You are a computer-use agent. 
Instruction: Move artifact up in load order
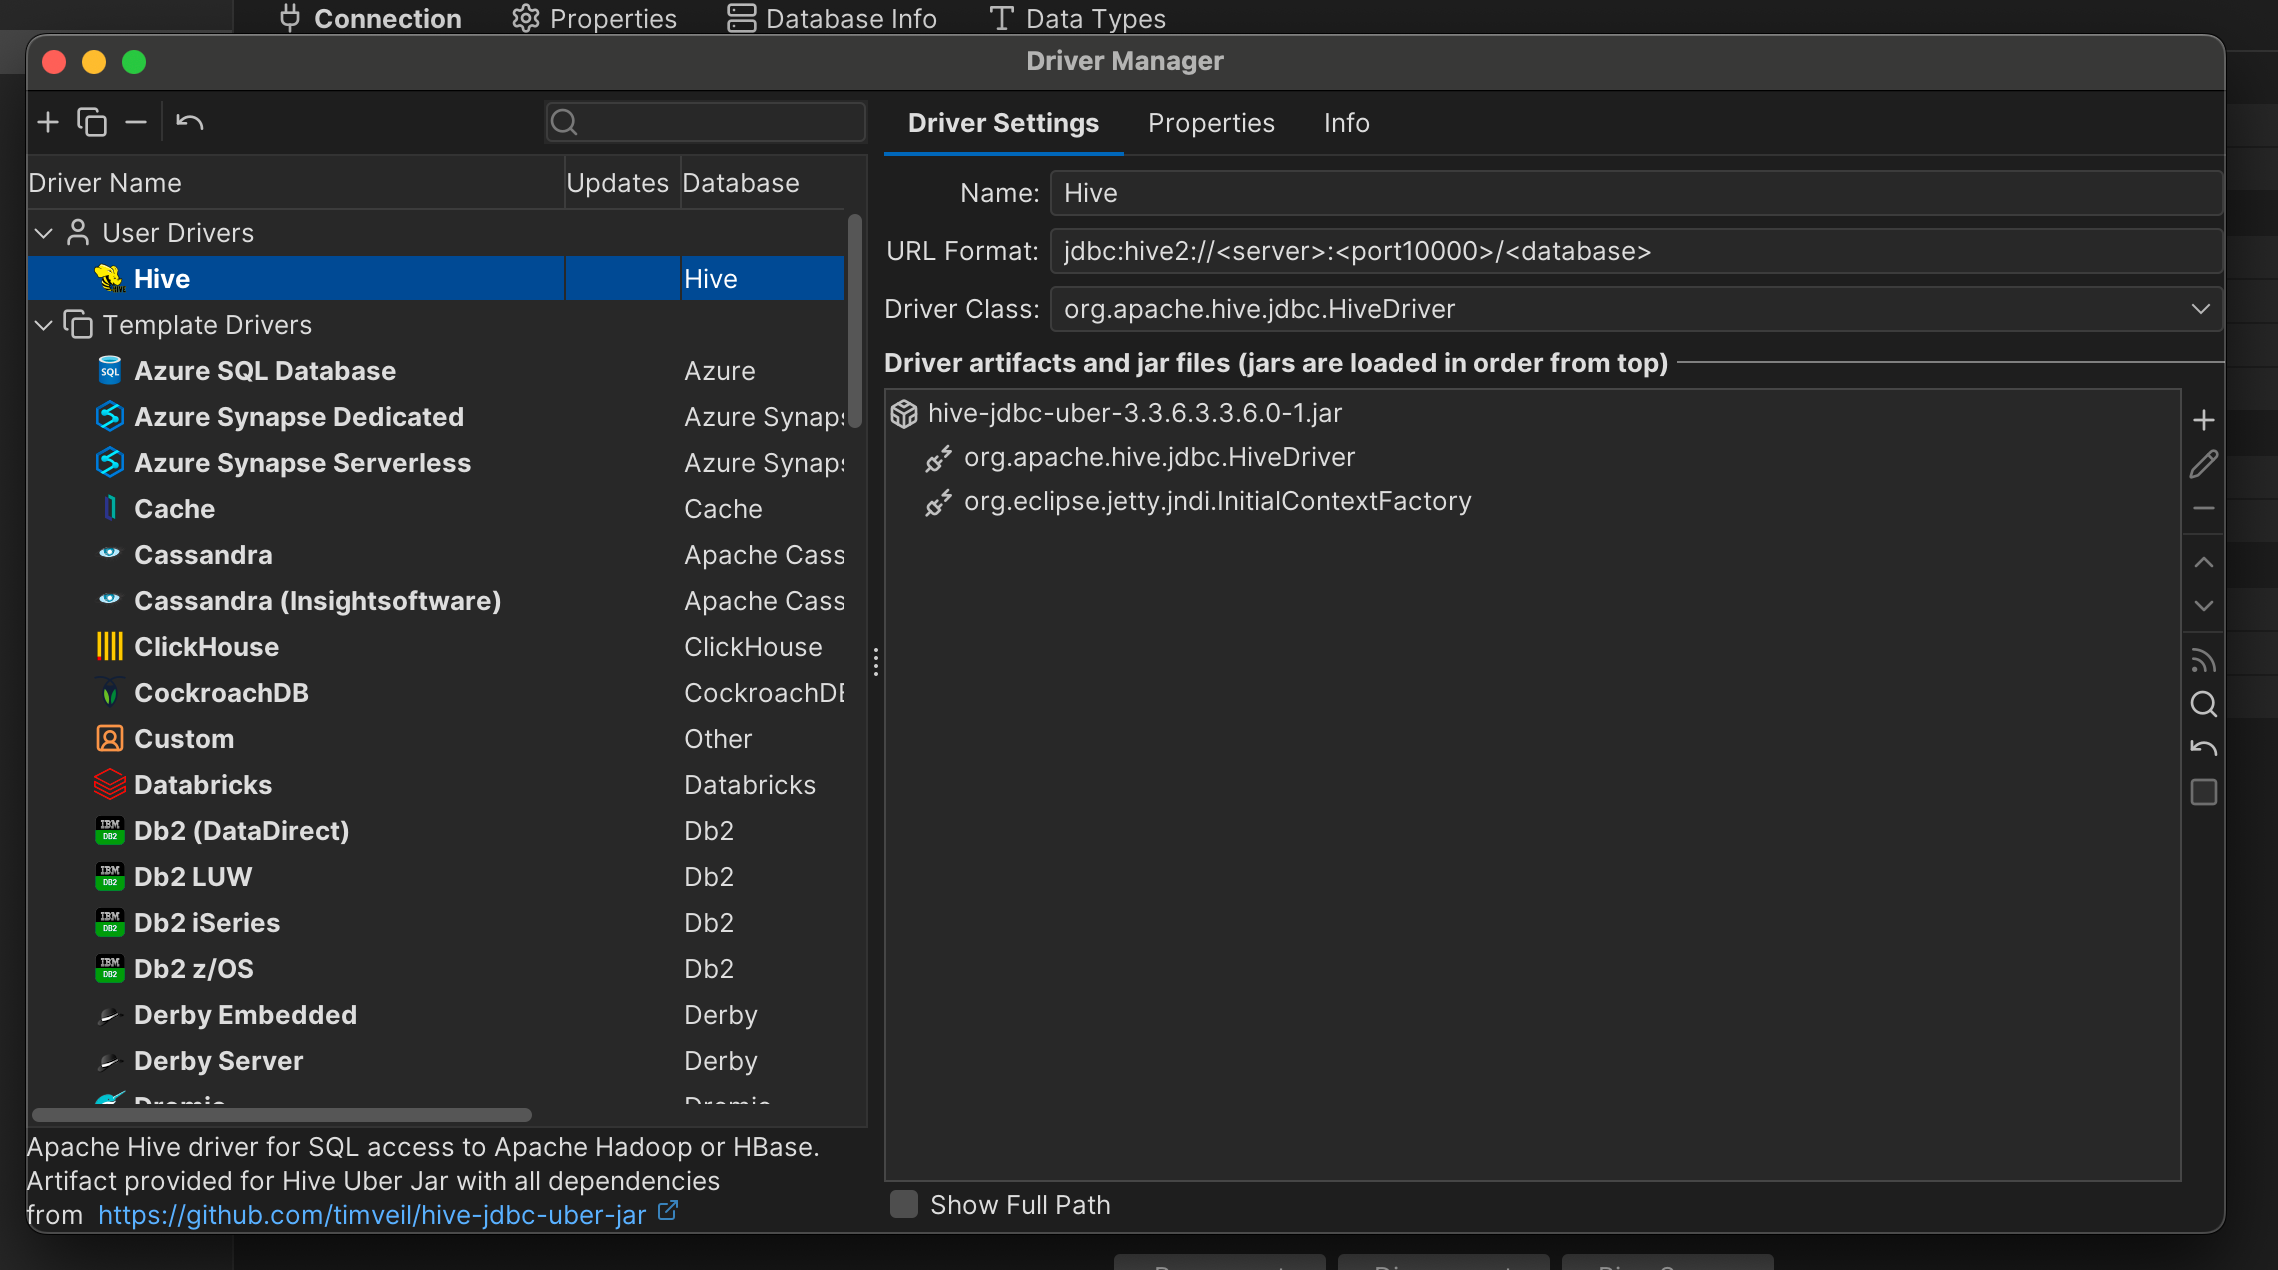coord(2203,562)
